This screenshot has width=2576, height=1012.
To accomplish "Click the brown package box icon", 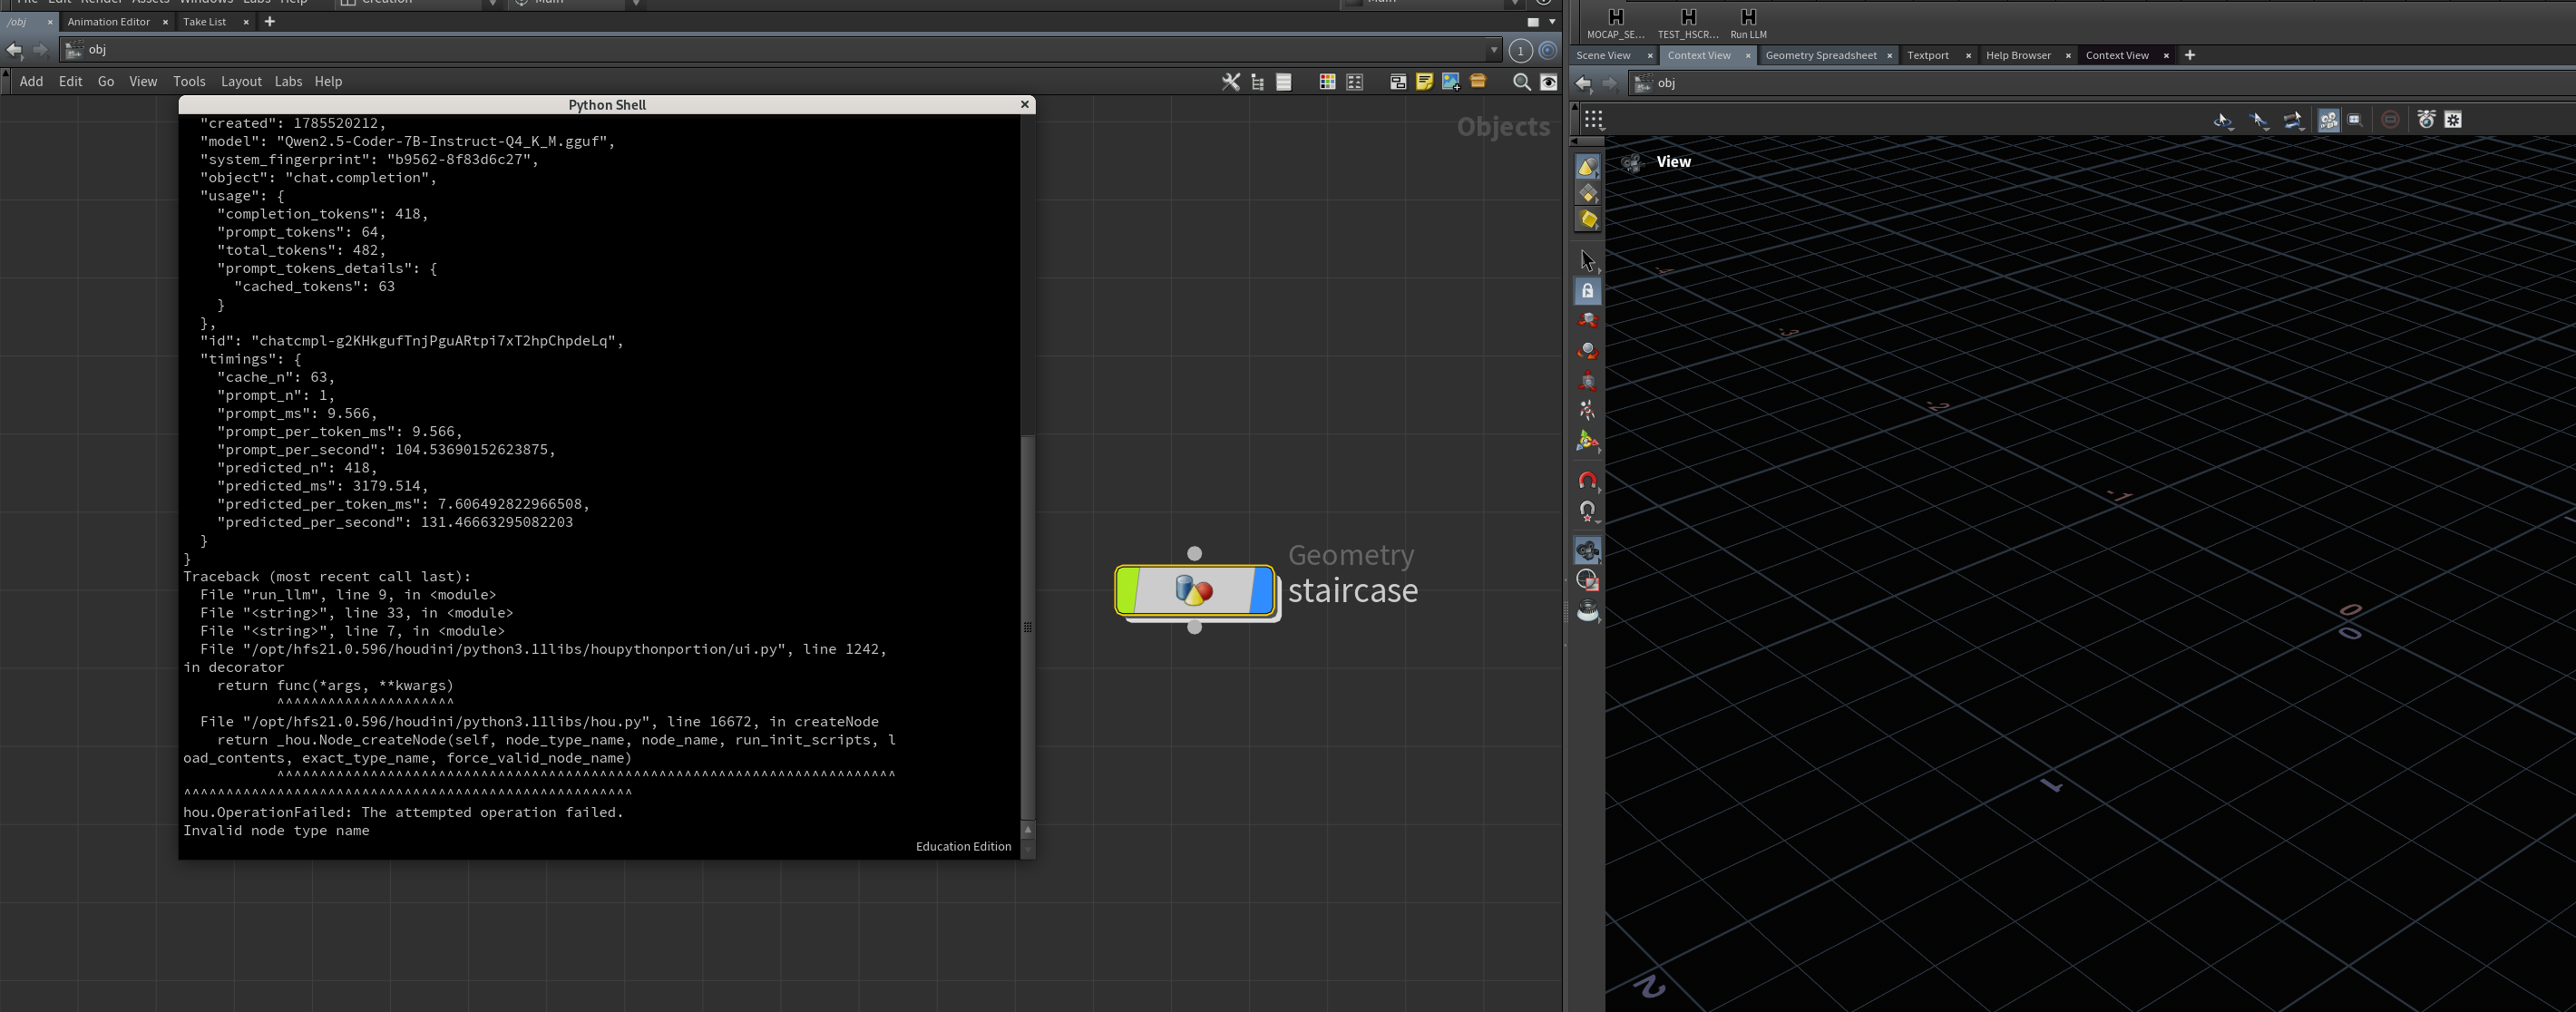I will click(x=1478, y=82).
